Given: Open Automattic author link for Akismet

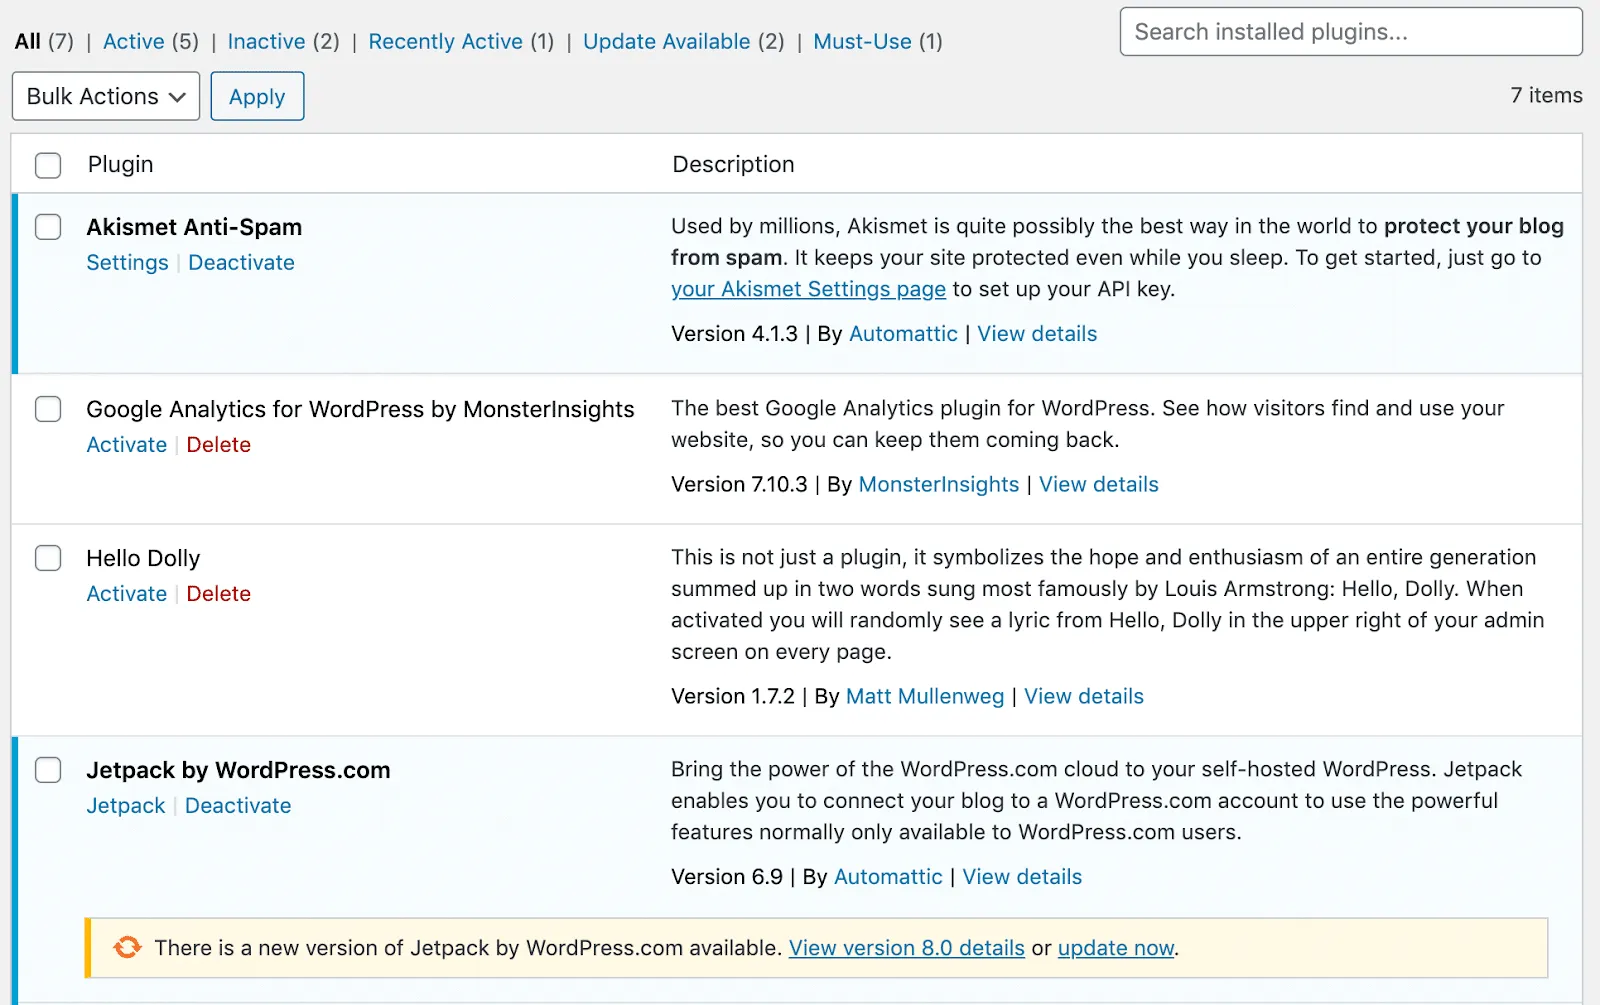Looking at the screenshot, I should point(903,334).
